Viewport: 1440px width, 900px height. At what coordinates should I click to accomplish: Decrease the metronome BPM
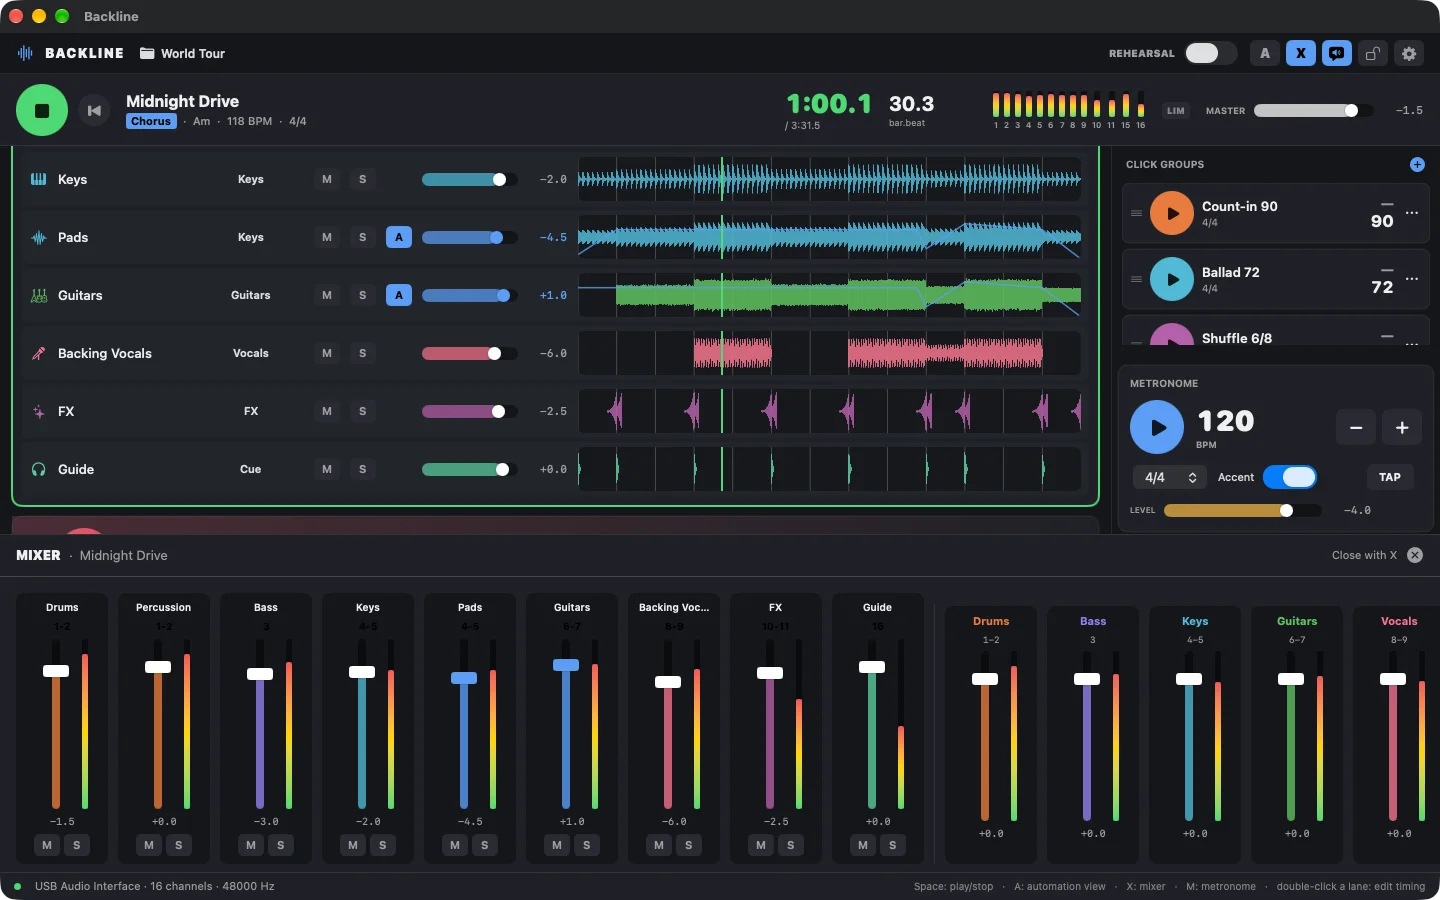[1356, 428]
